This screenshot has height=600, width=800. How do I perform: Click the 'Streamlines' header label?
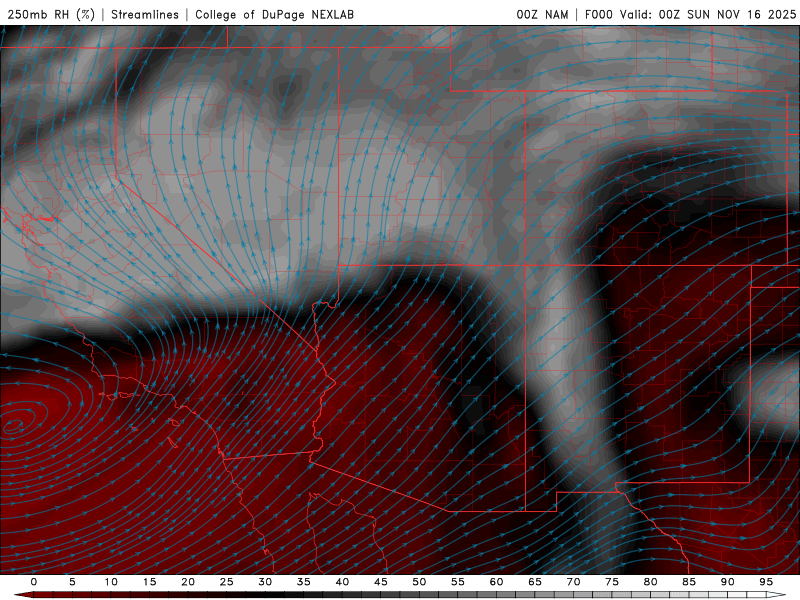click(x=145, y=15)
